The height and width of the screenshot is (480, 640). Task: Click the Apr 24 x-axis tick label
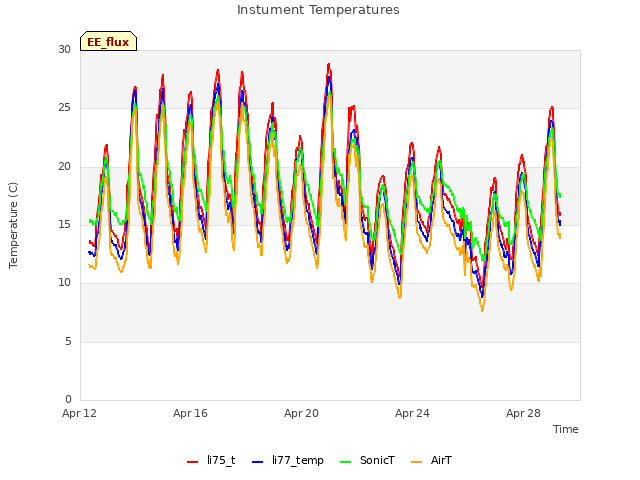click(x=412, y=413)
